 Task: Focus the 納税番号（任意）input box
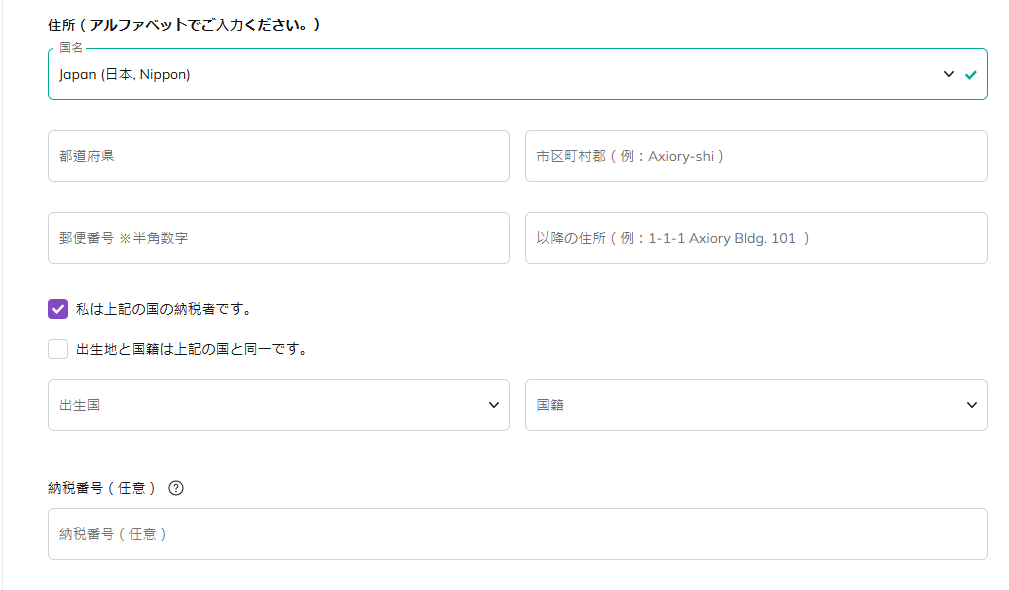(x=517, y=534)
